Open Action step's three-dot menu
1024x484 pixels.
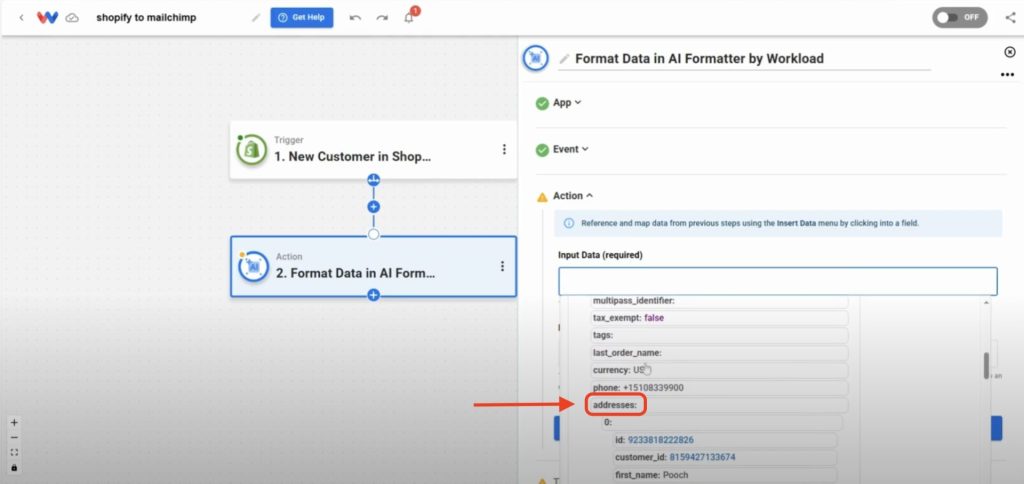pyautogui.click(x=502, y=266)
